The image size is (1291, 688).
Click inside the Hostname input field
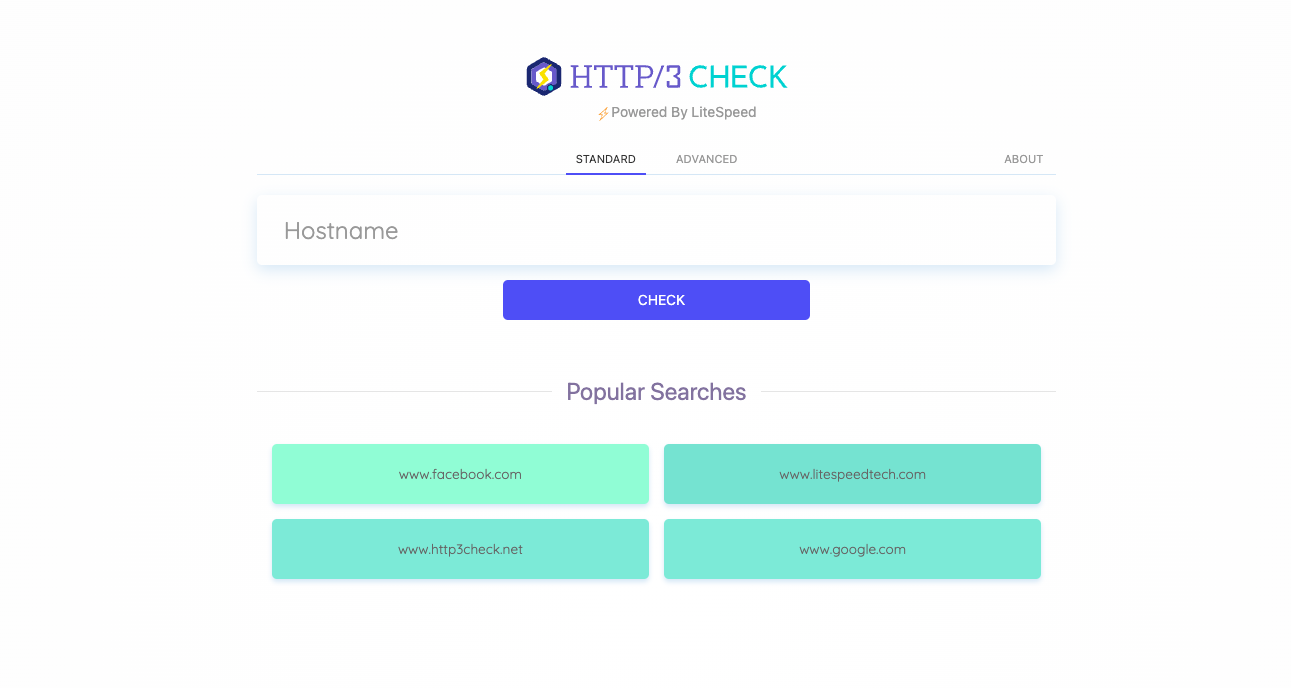pos(656,230)
